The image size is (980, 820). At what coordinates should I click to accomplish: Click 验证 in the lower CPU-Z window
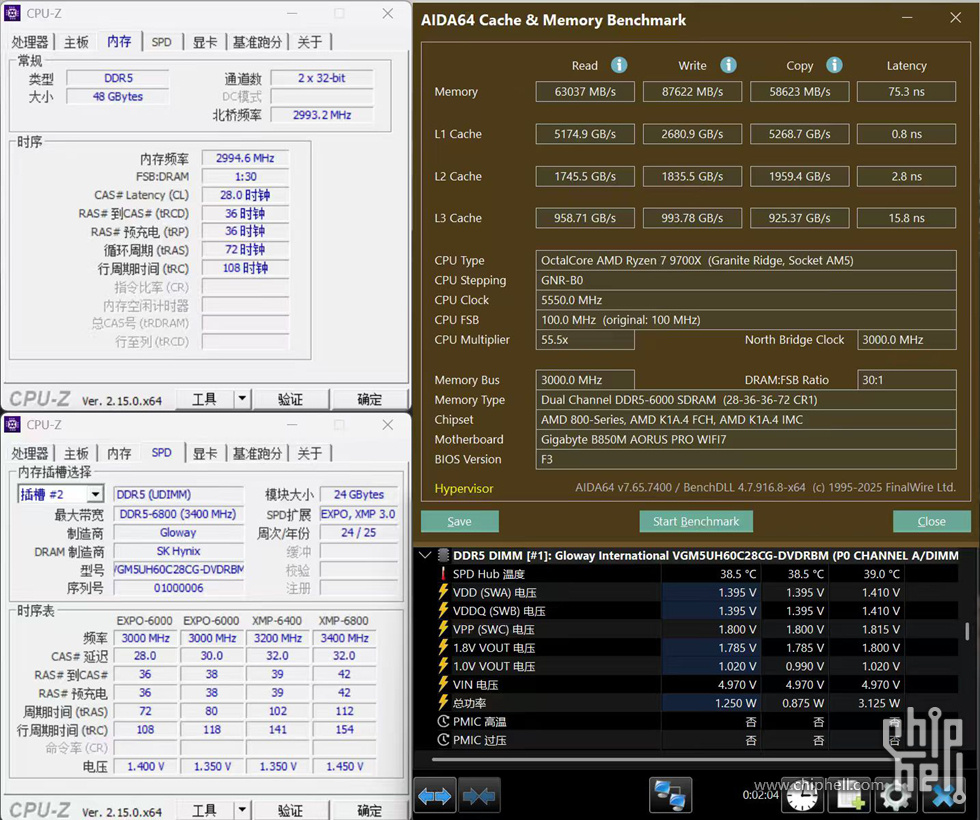pyautogui.click(x=291, y=810)
